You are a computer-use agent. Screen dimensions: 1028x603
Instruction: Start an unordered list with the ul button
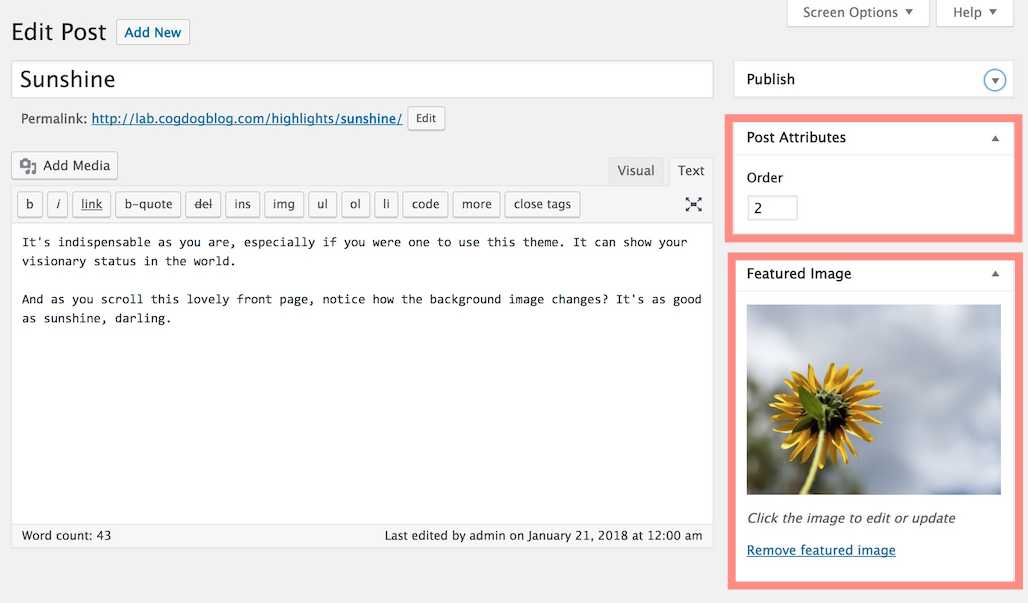(322, 204)
